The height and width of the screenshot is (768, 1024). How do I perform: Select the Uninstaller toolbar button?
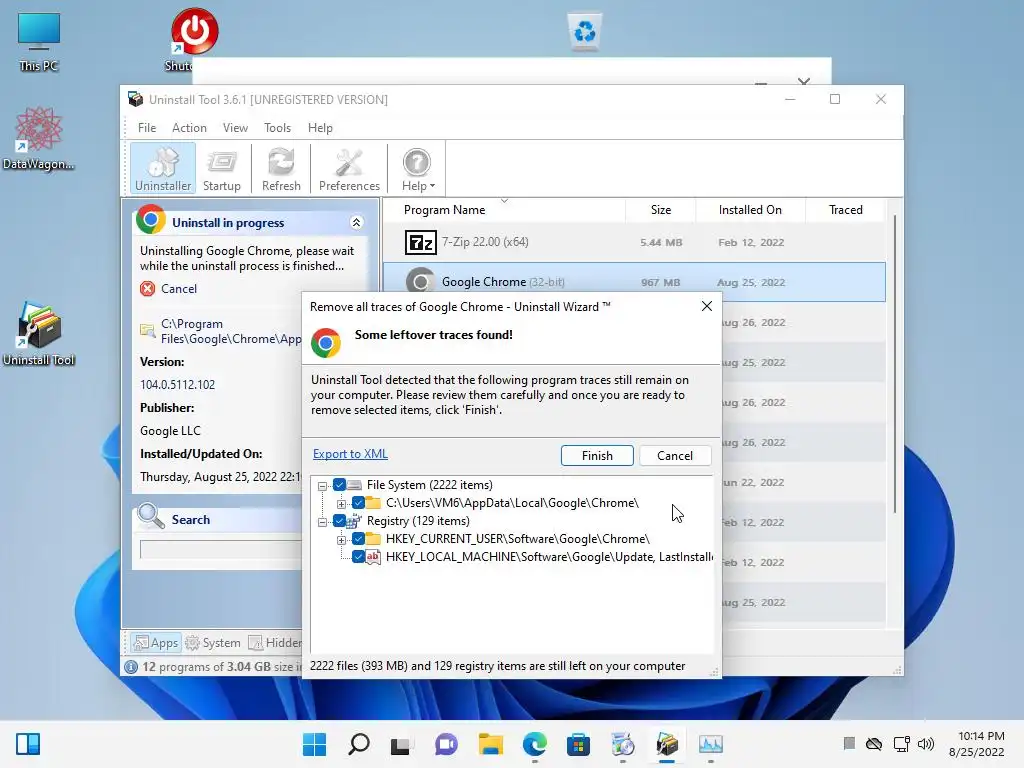click(163, 168)
